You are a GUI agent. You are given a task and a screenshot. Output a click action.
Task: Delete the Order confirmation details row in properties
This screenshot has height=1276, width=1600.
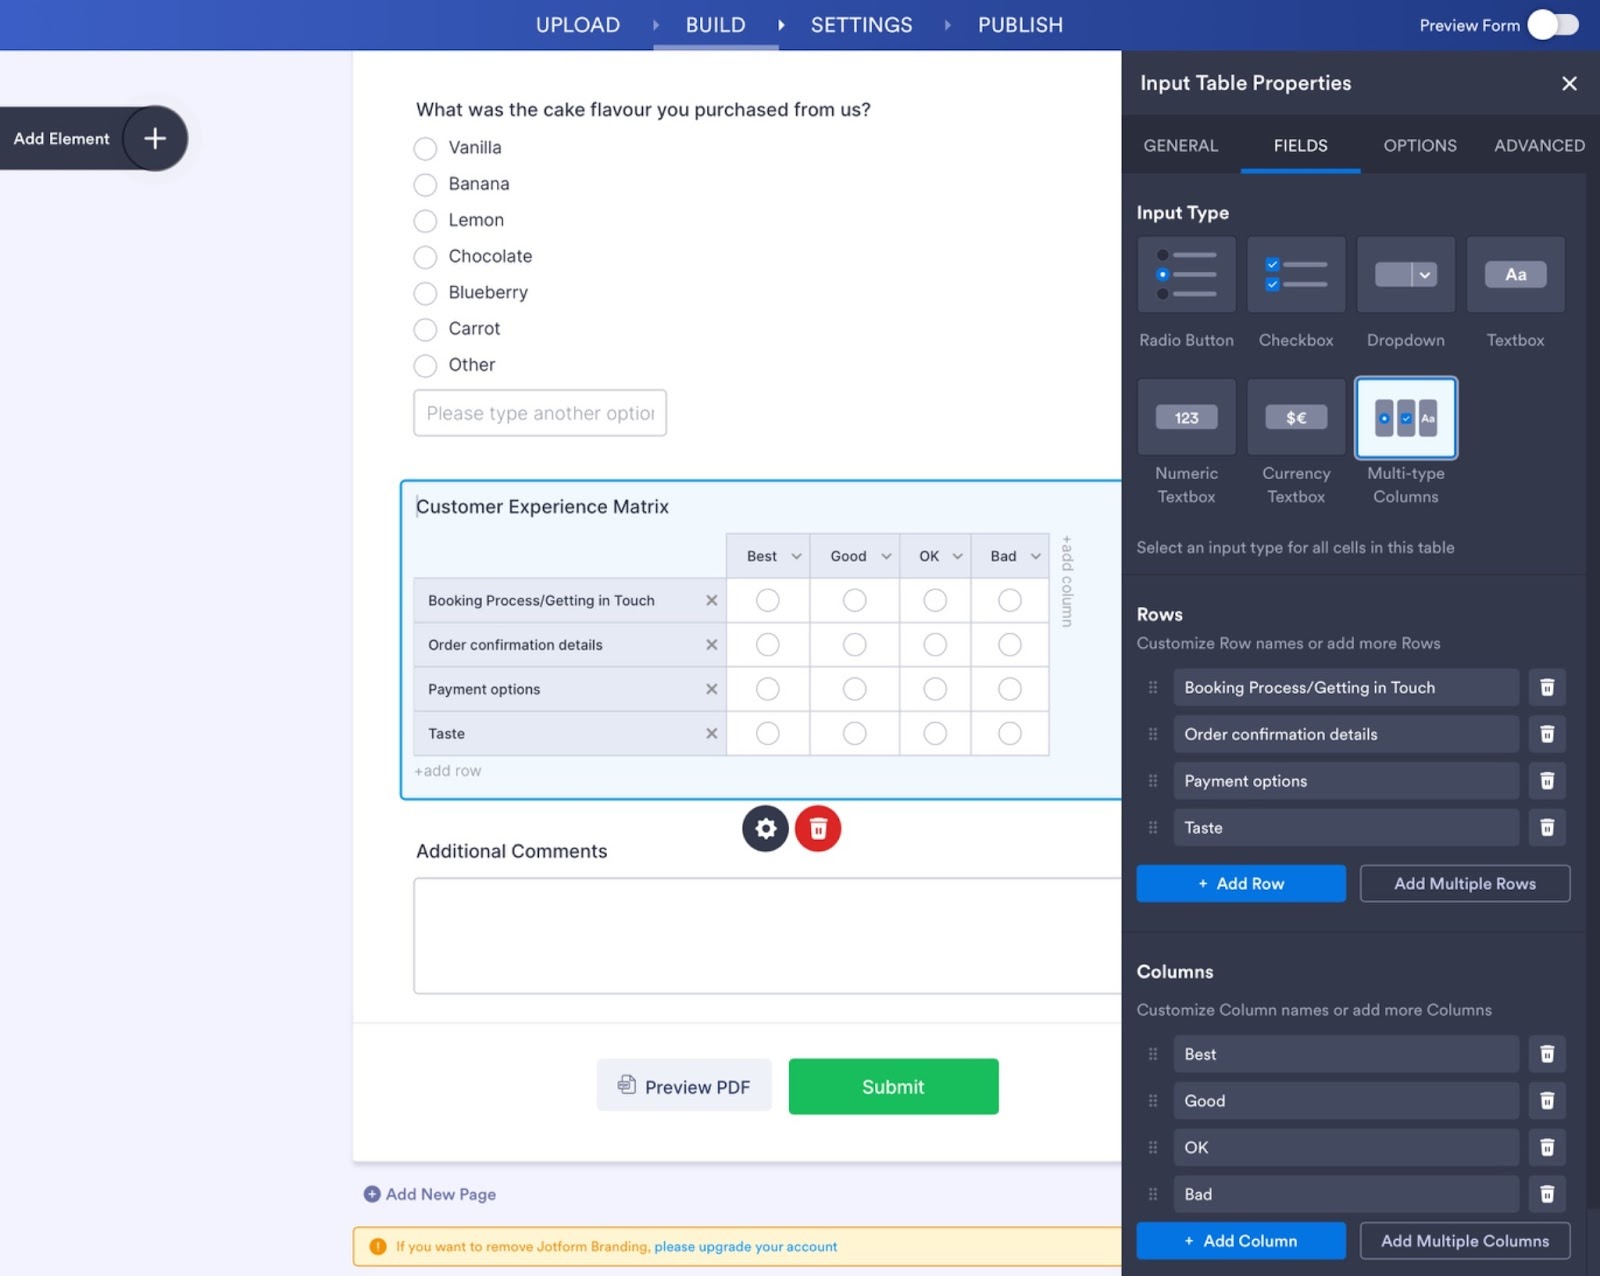pos(1547,734)
